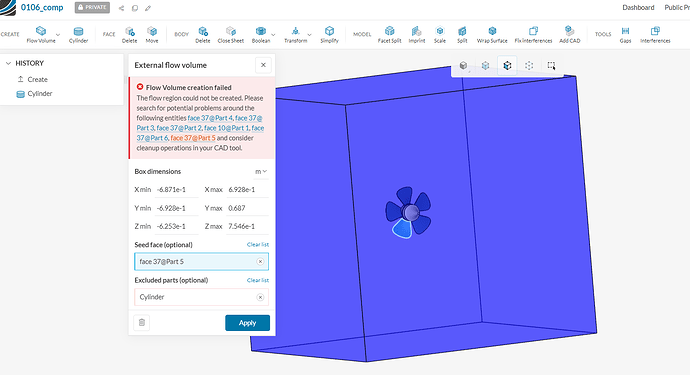Viewport: 690px width, 375px height.
Task: Click the propeller hub in the viewer
Action: coord(411,213)
